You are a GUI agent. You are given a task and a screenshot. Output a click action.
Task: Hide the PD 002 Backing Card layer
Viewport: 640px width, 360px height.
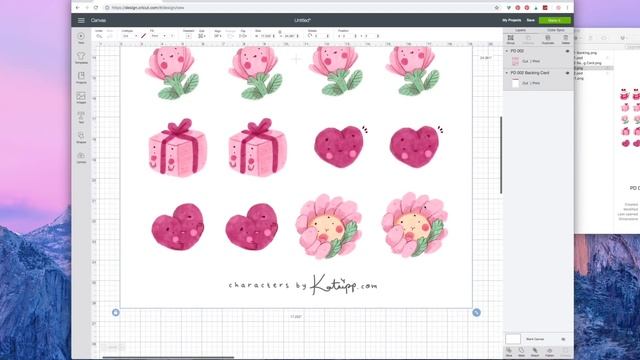(x=567, y=73)
